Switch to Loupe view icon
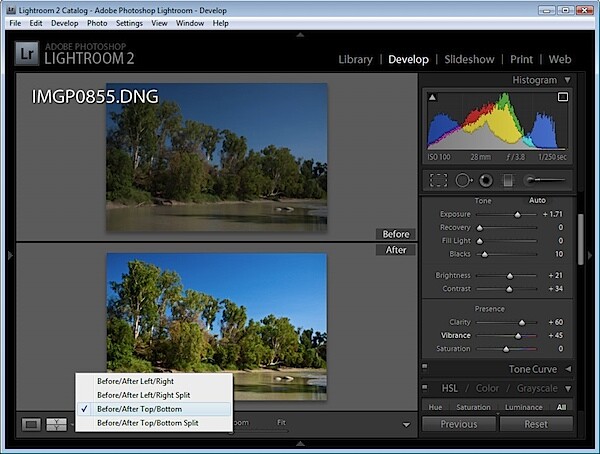The width and height of the screenshot is (600, 454). (31, 424)
